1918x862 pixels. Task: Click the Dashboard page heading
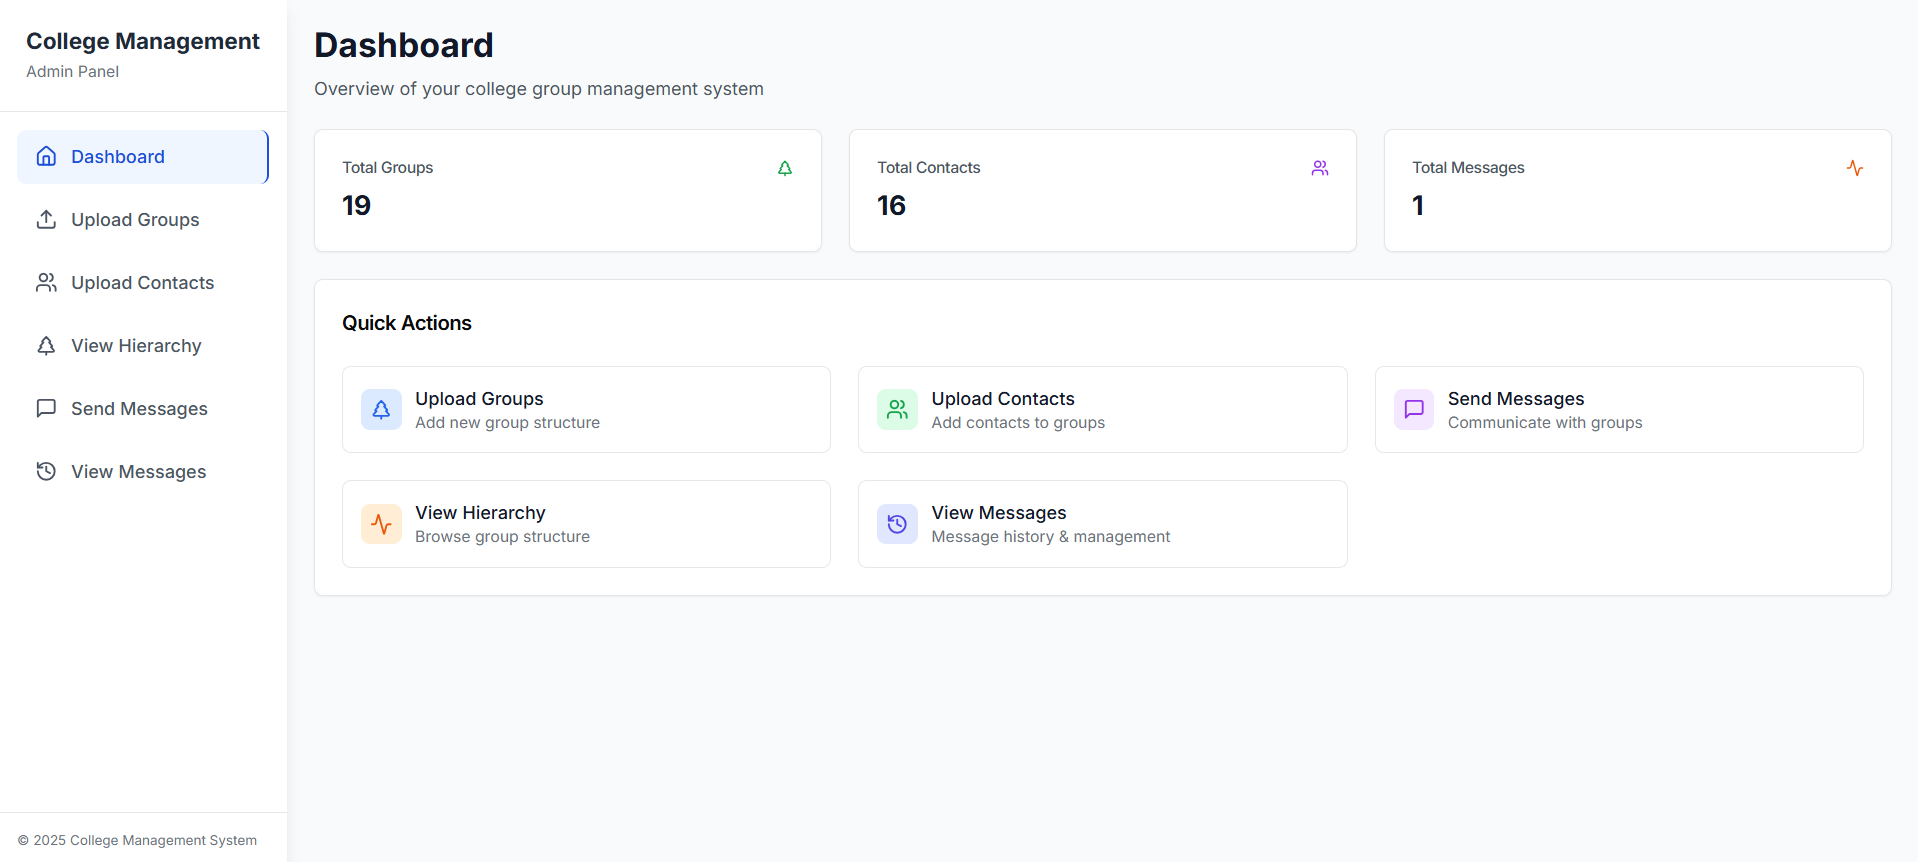(x=404, y=45)
